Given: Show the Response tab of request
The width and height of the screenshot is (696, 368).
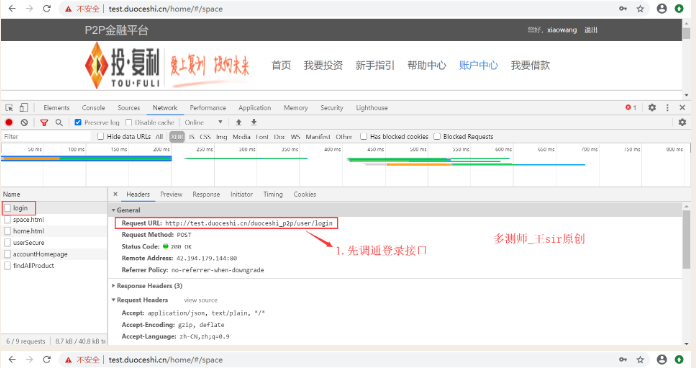Looking at the screenshot, I should pyautogui.click(x=206, y=194).
